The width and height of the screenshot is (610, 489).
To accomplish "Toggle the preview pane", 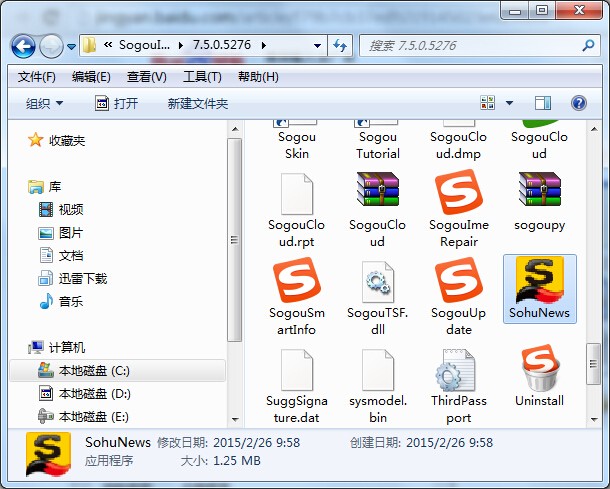I will [543, 103].
